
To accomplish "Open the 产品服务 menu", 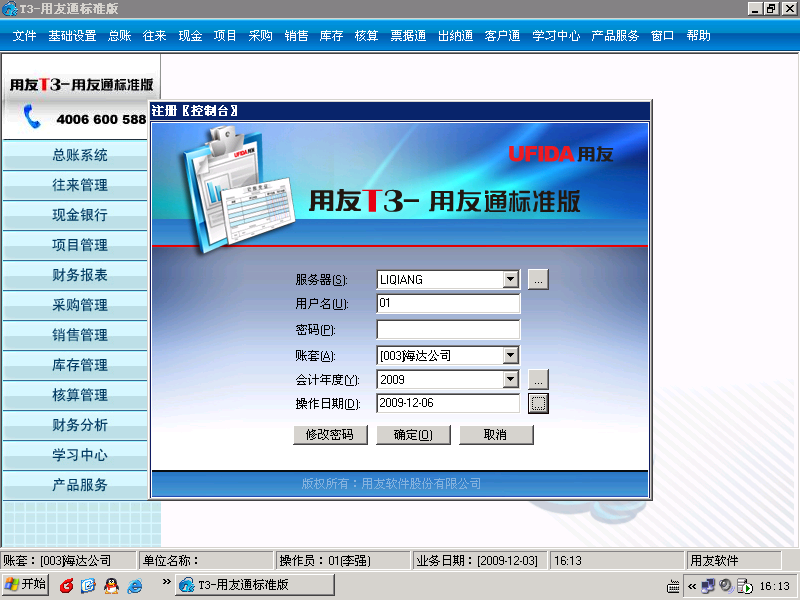I will (615, 36).
